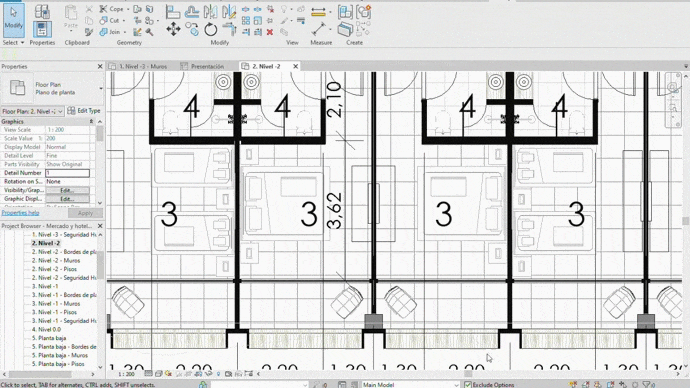
Task: Toggle the Exclude Options checkbox
Action: click(x=468, y=385)
